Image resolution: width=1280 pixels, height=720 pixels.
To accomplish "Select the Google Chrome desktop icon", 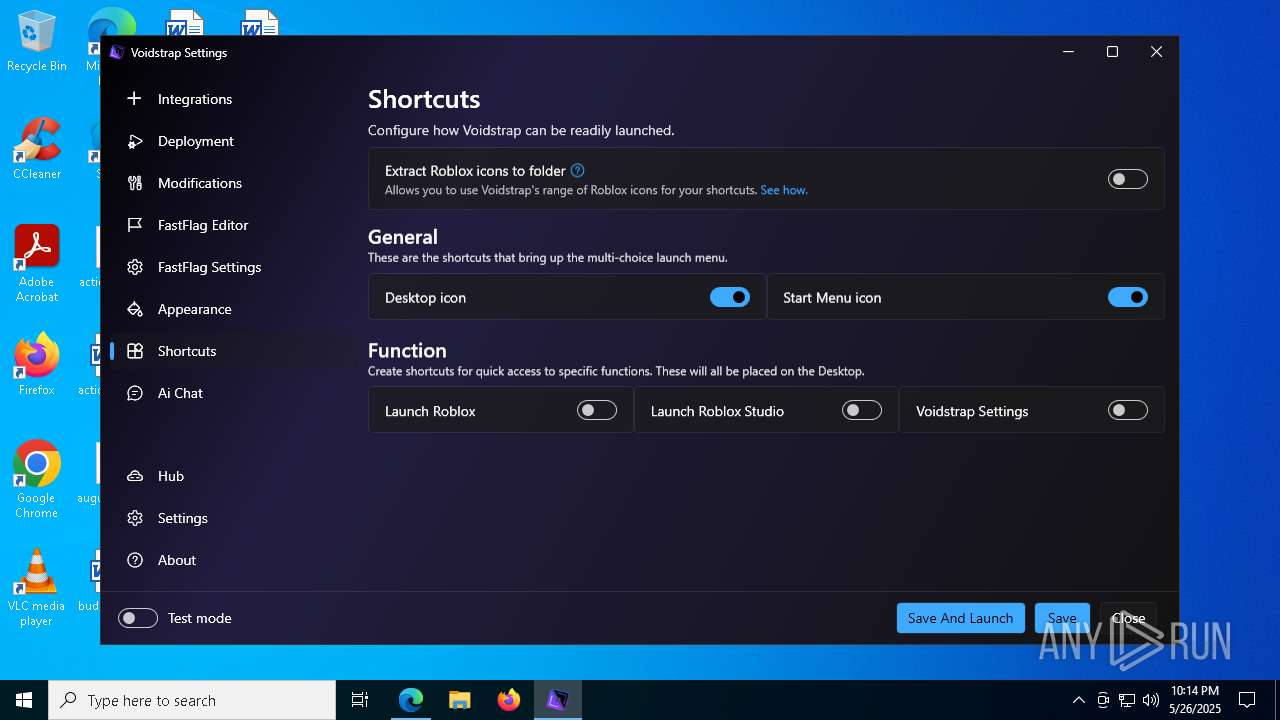I will pos(37,480).
